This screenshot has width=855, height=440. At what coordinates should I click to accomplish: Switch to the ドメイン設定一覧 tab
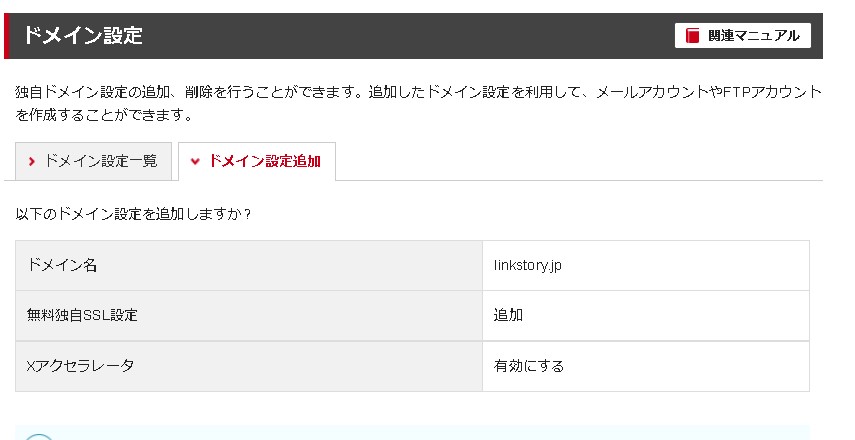click(92, 161)
